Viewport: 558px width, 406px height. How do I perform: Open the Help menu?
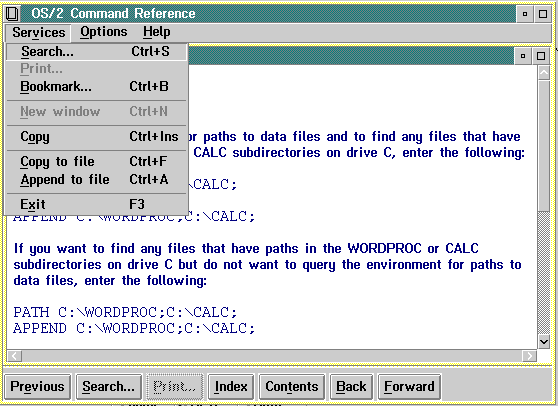[157, 32]
